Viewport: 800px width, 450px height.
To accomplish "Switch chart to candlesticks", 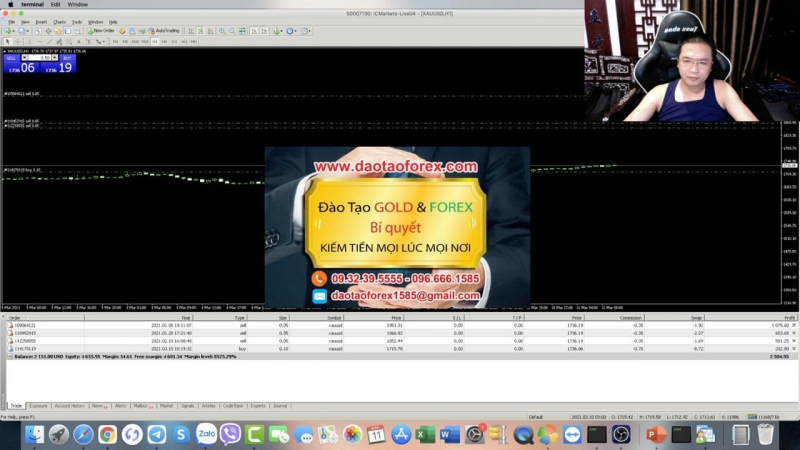I will [x=201, y=31].
